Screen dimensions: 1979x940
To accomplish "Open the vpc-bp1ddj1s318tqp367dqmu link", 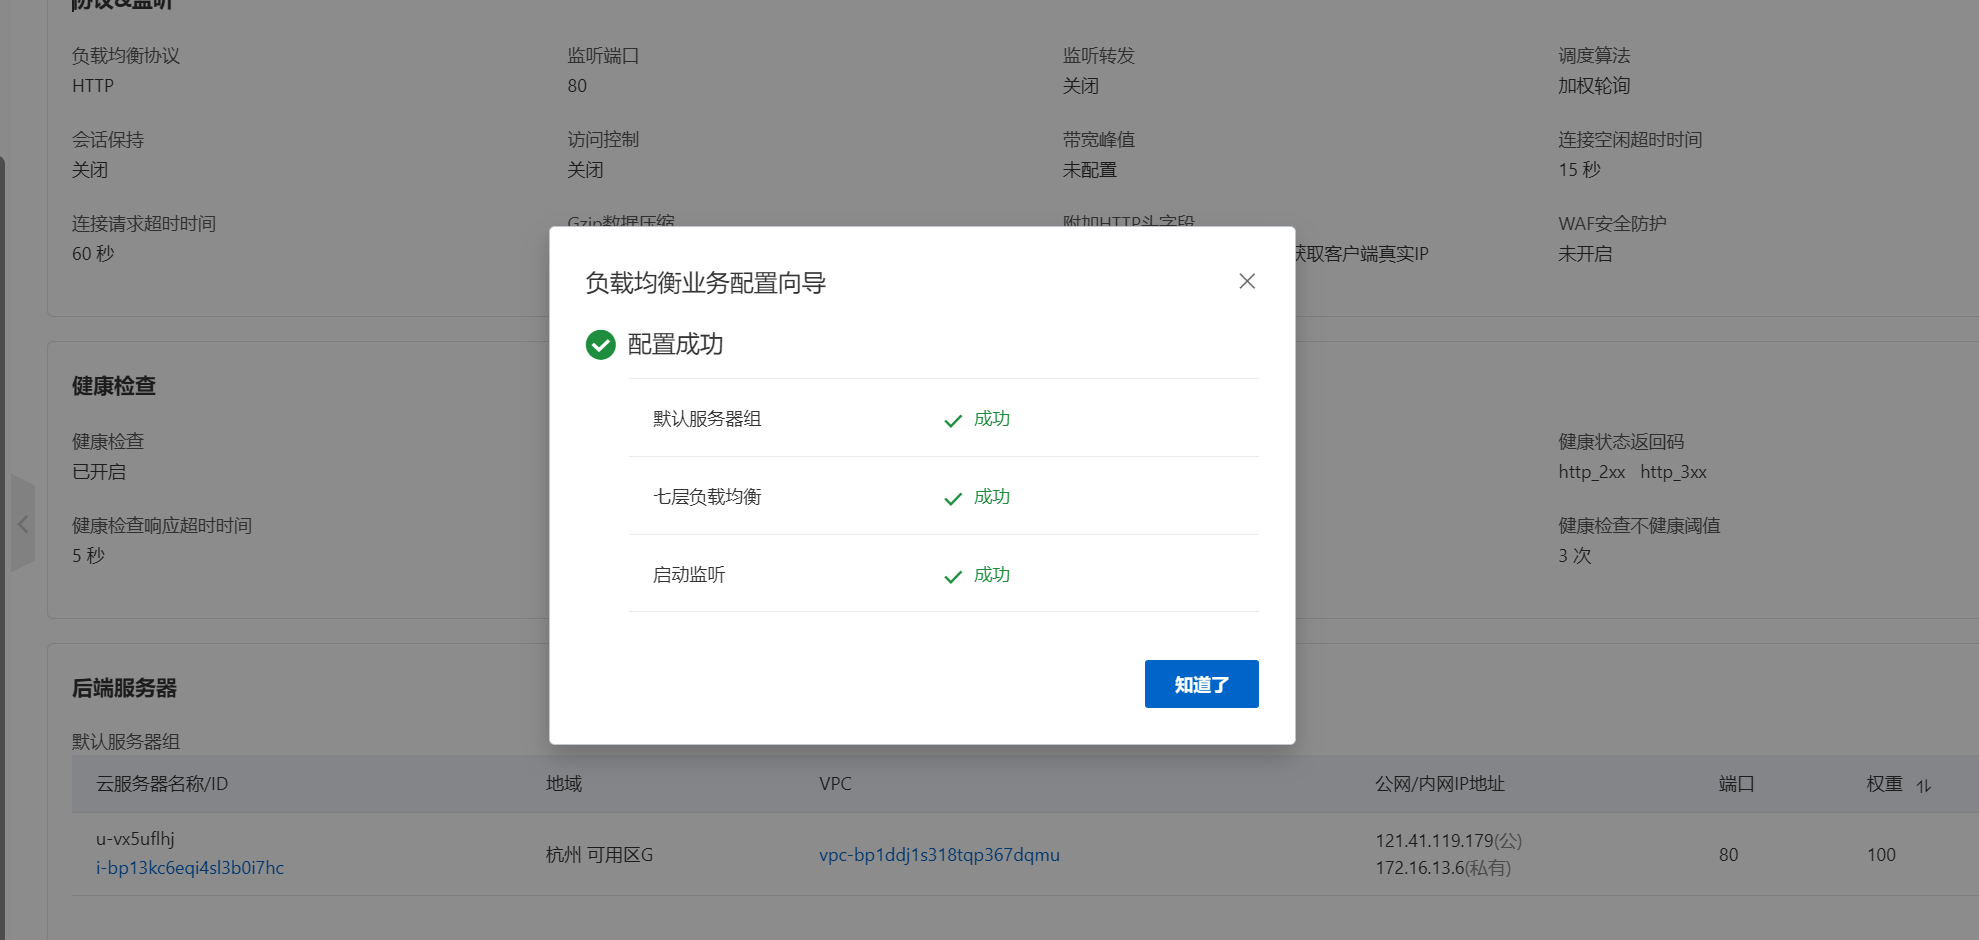I will pyautogui.click(x=939, y=855).
